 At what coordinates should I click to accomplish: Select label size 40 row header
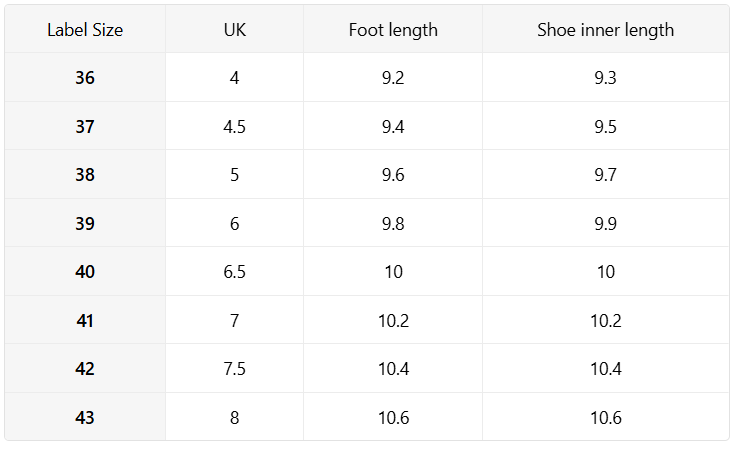pyautogui.click(x=85, y=271)
